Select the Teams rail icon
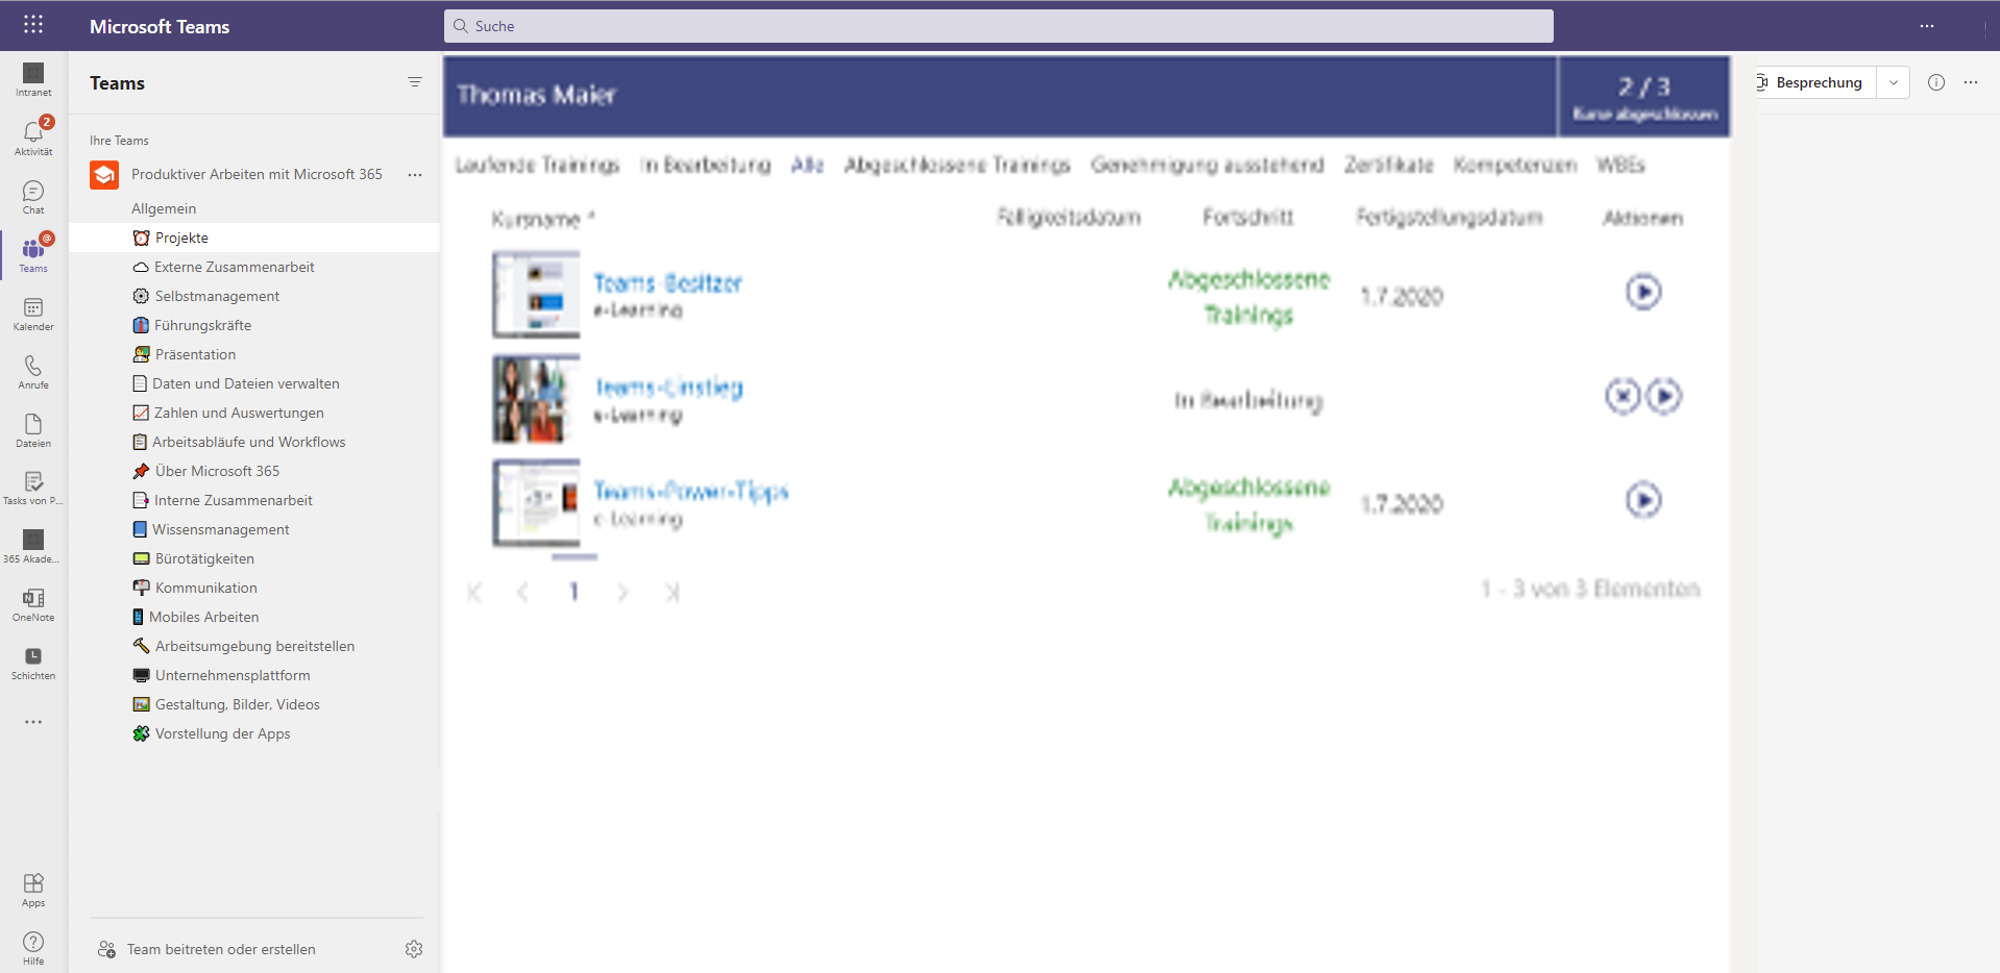Image resolution: width=2000 pixels, height=973 pixels. 33,255
